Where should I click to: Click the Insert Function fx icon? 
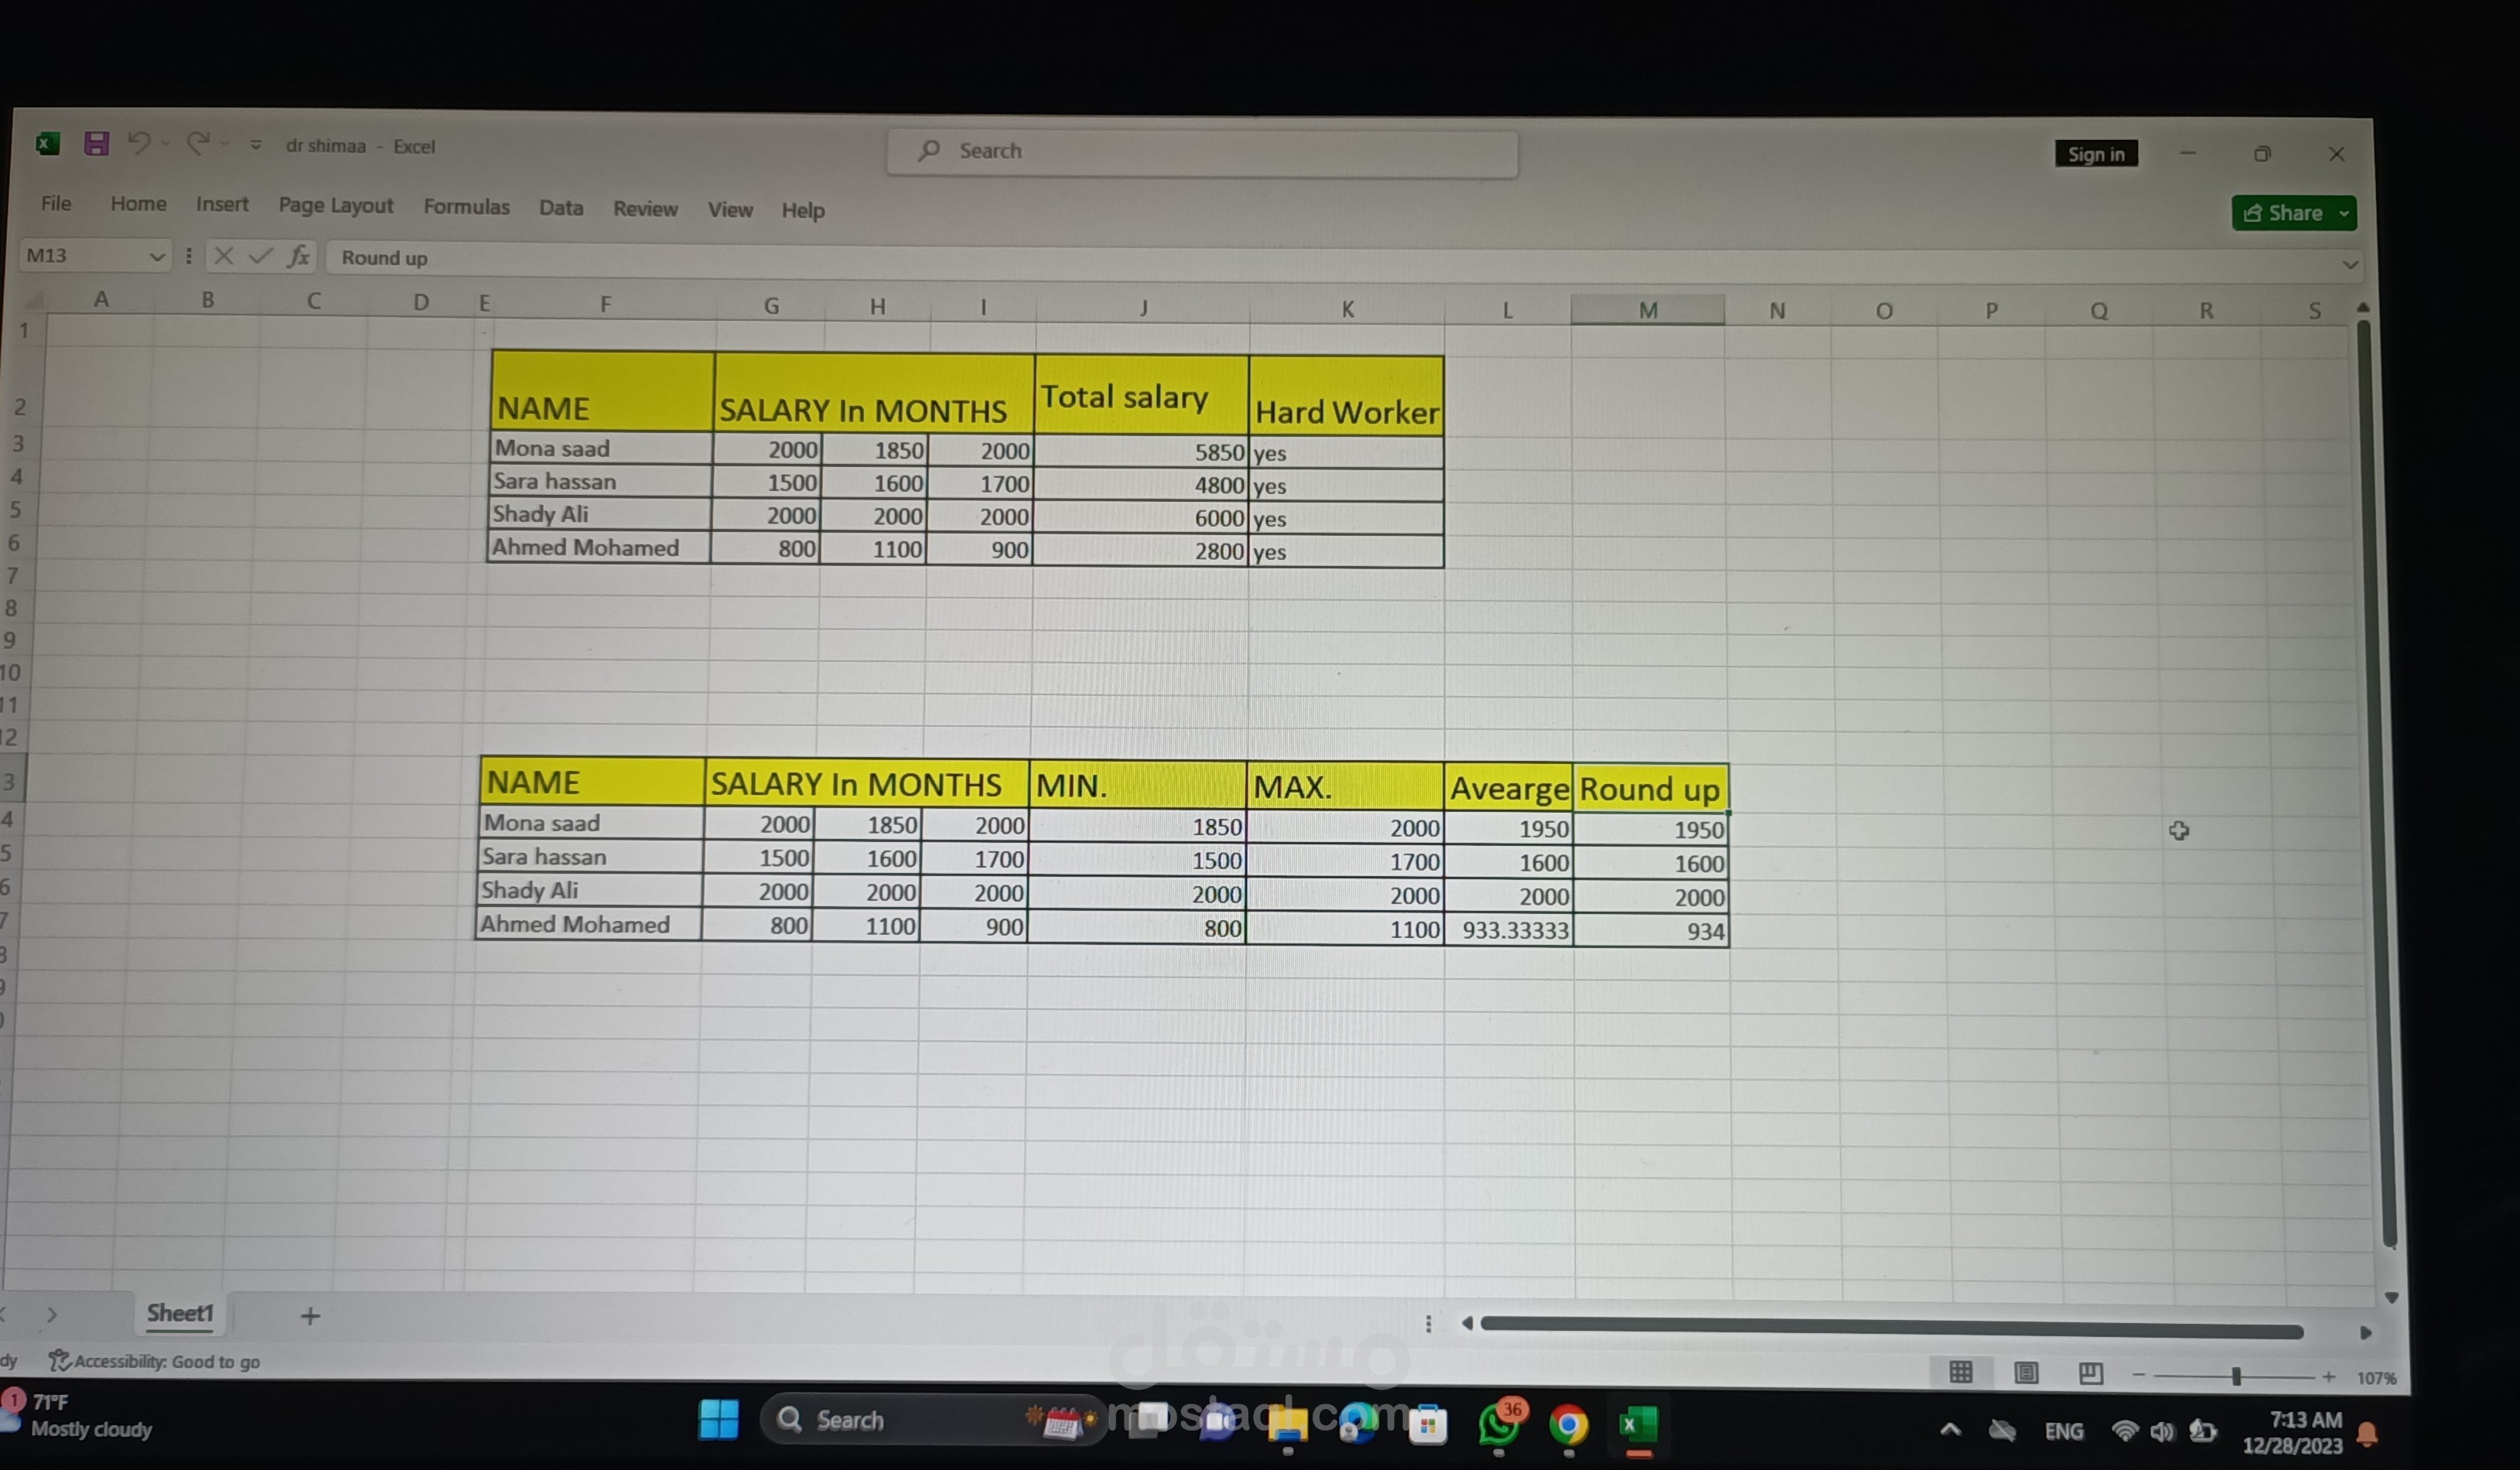(298, 257)
